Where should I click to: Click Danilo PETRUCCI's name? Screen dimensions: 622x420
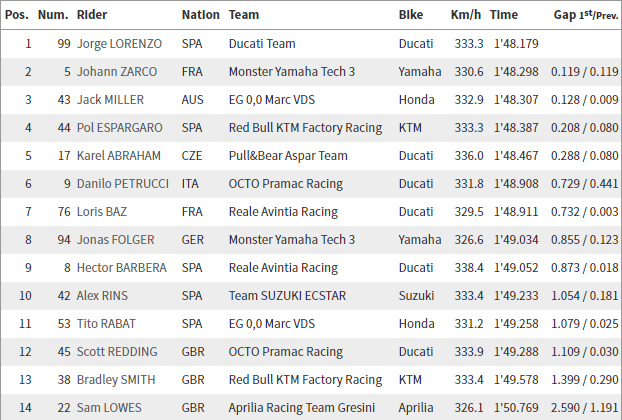(123, 184)
